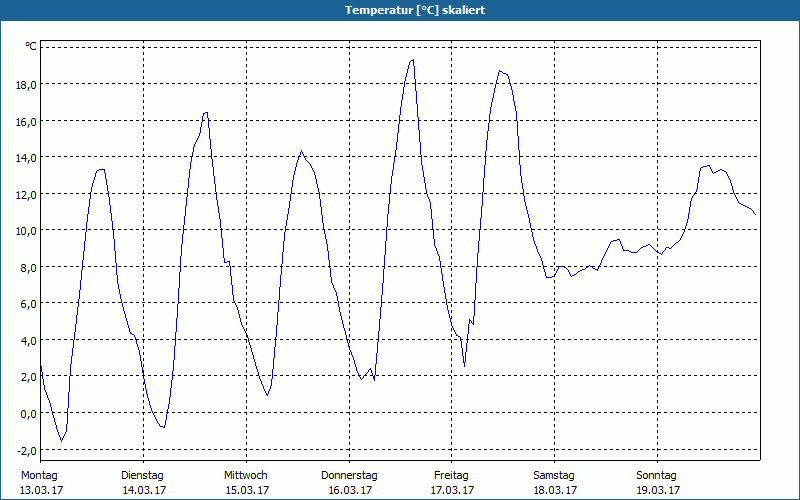Click the Mittwoch day label

click(x=246, y=476)
